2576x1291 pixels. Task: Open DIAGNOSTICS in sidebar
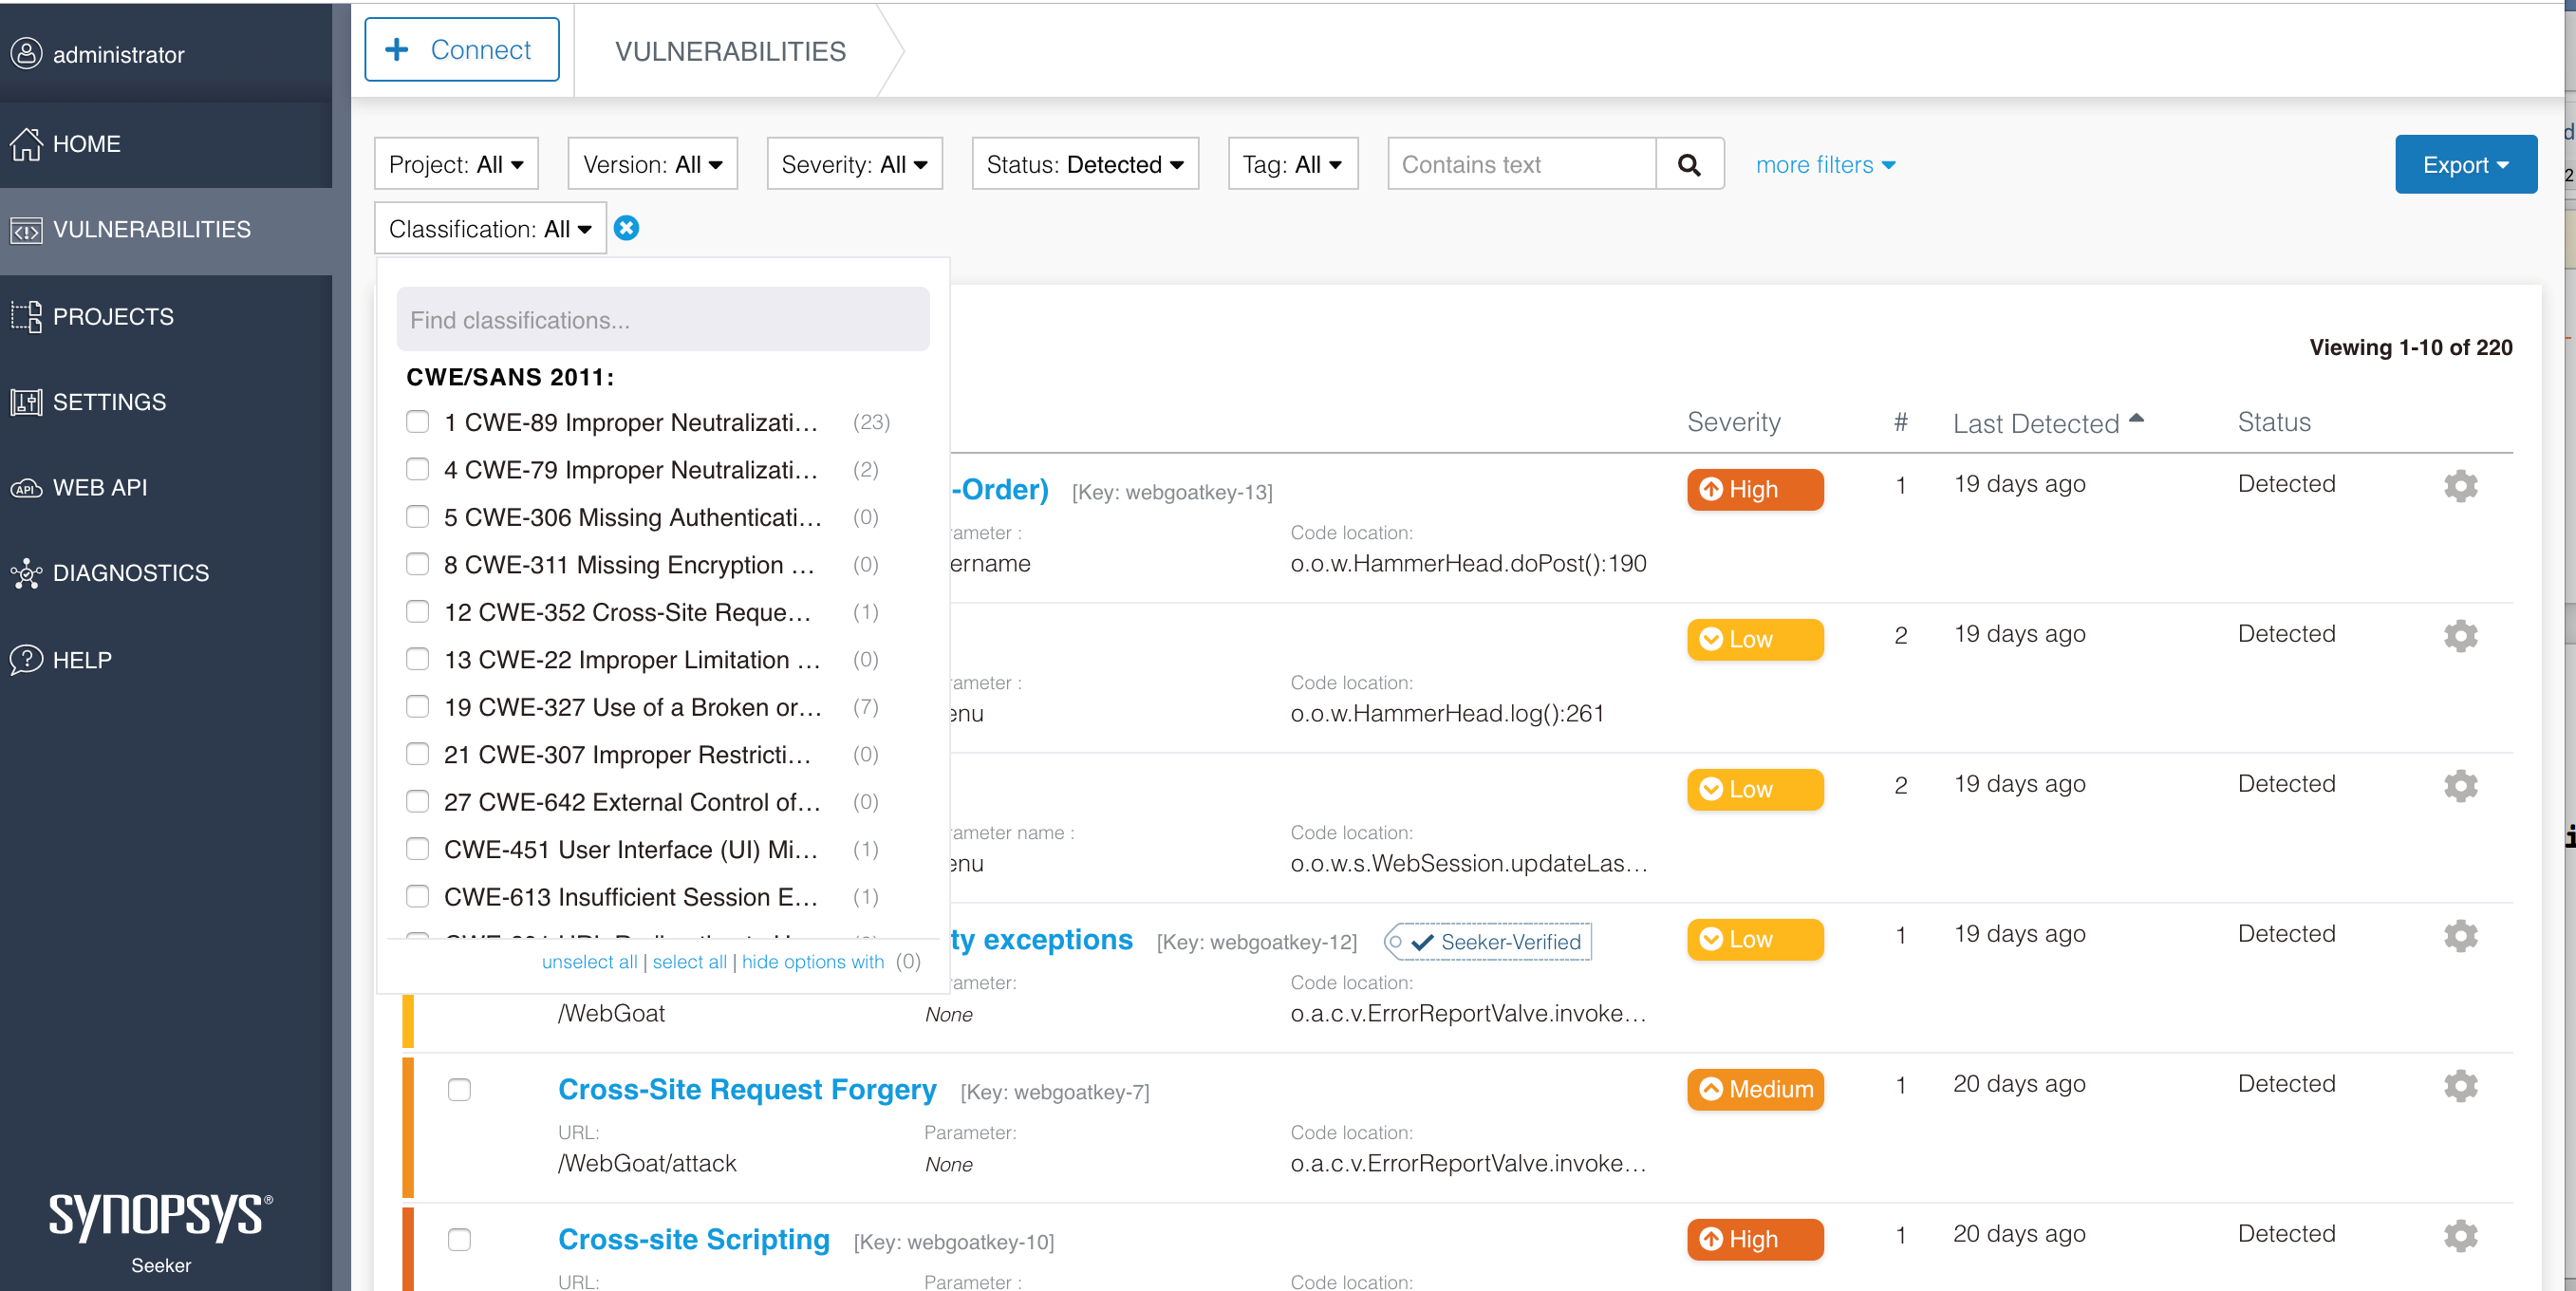[166, 574]
